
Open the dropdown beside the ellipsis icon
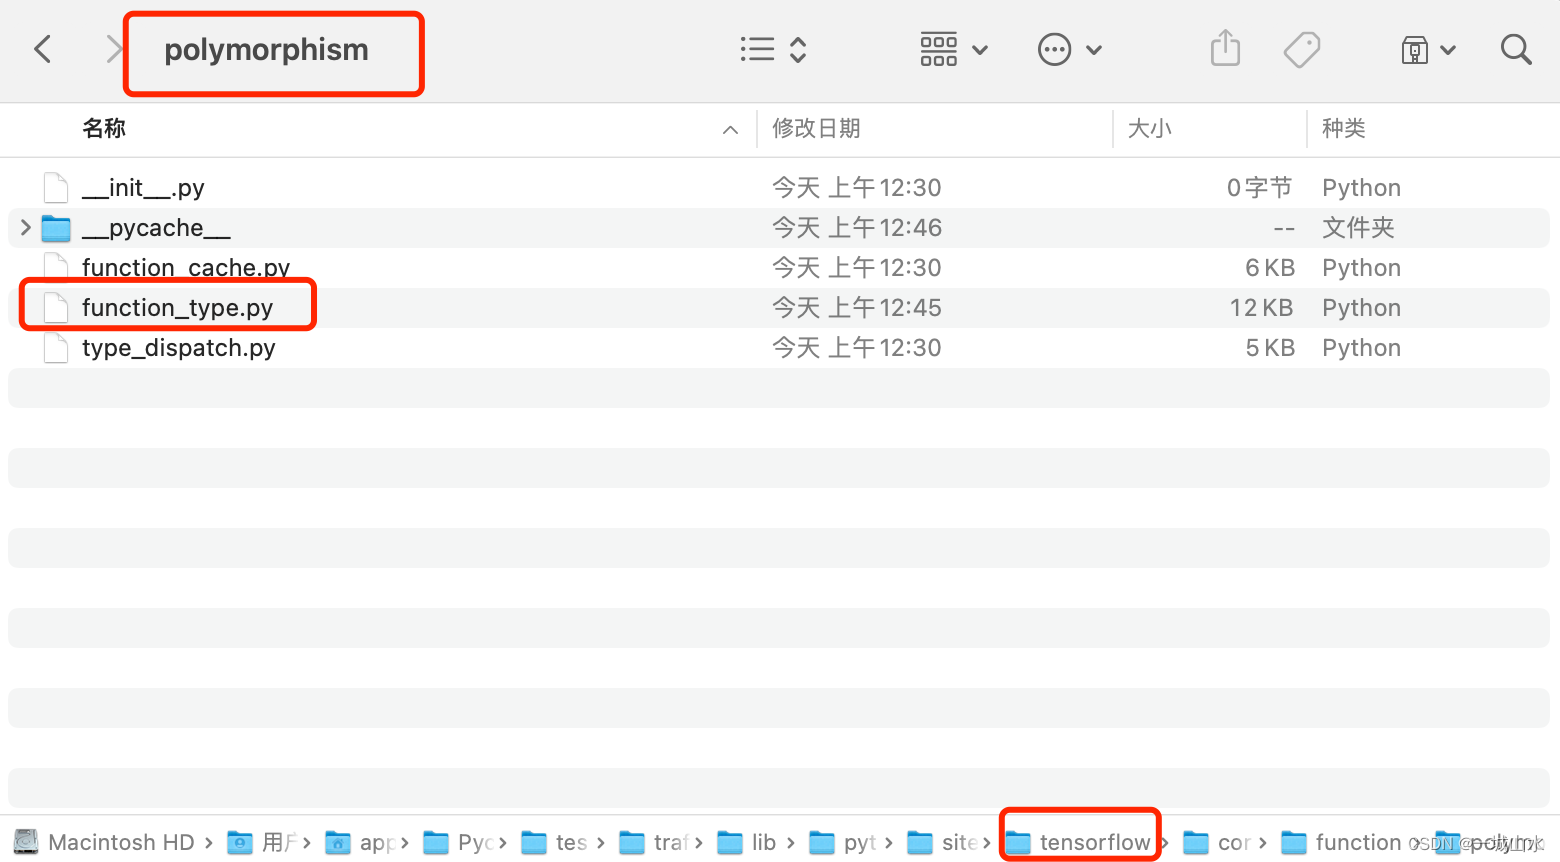coord(1094,50)
